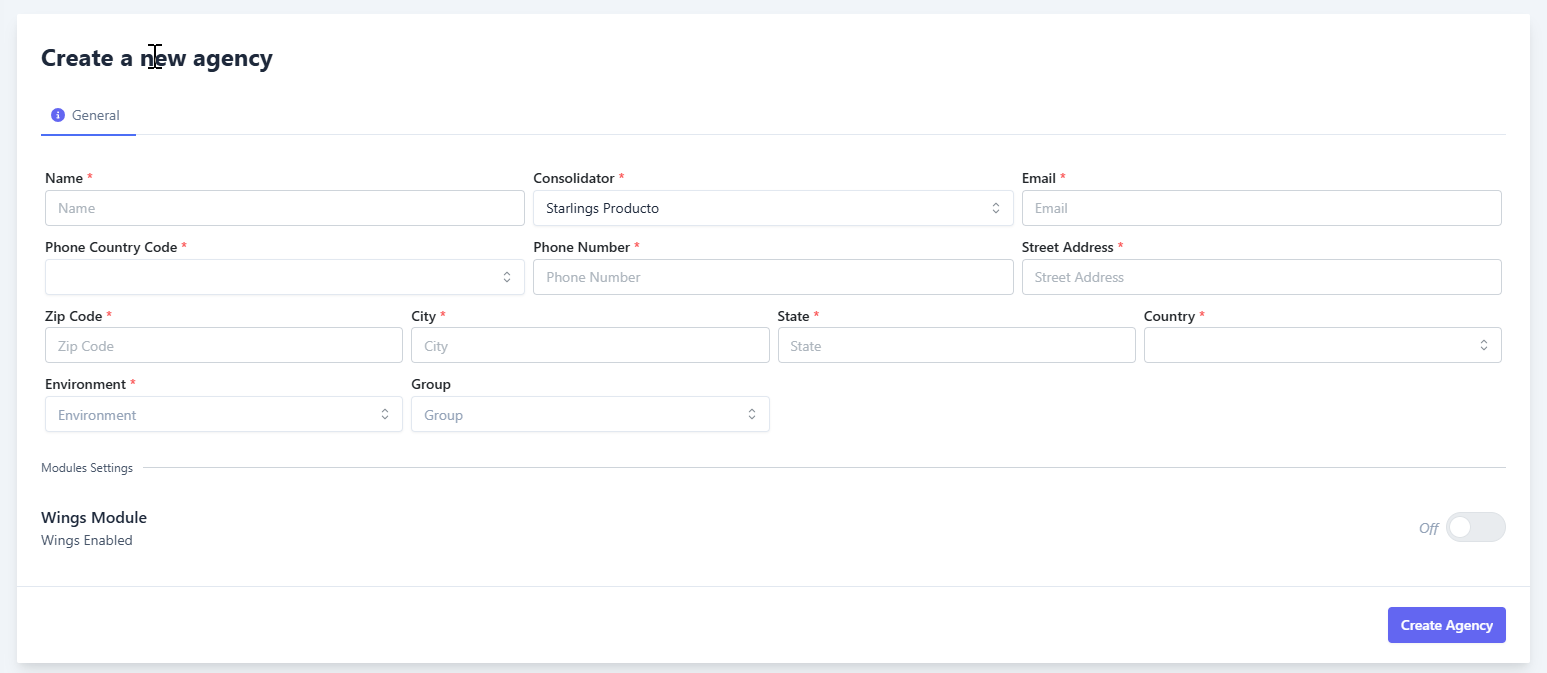Viewport: 1547px width, 673px height.
Task: Click the General tab info icon
Action: coord(58,115)
